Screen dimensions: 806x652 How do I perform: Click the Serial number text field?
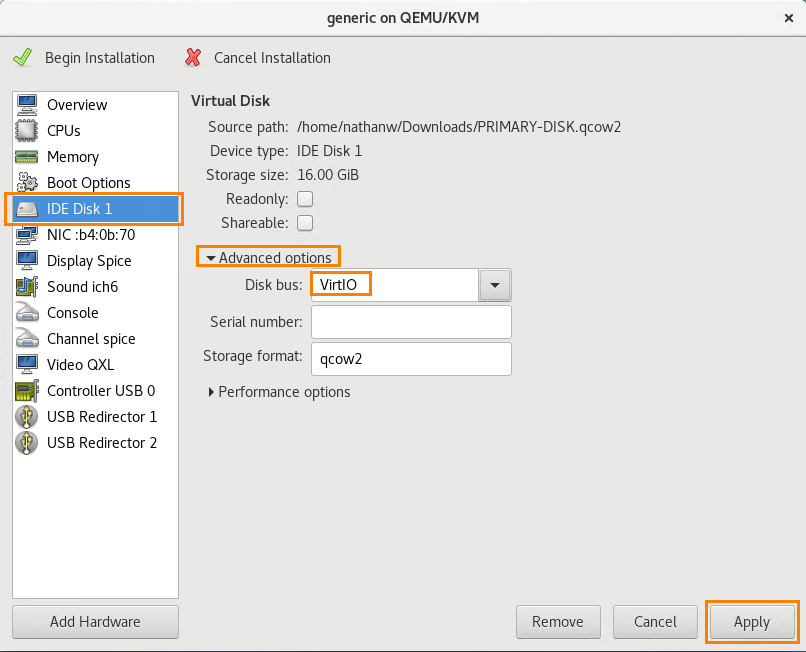click(411, 322)
